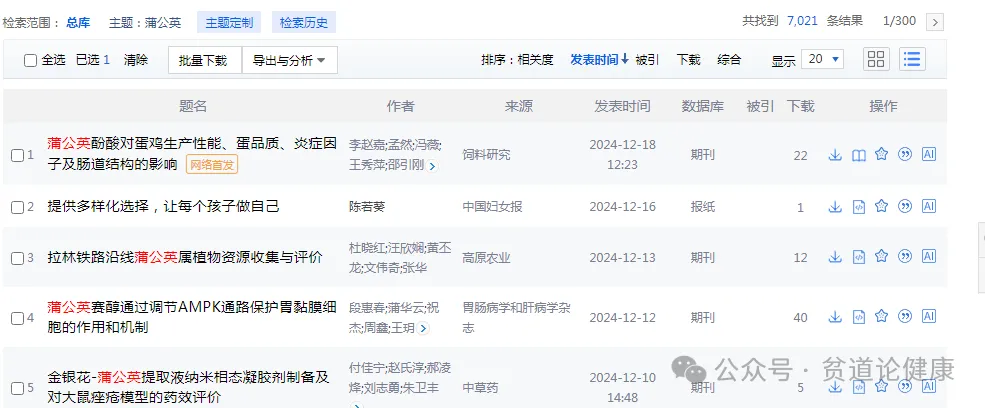Switch to grid view icon
Screen dimensions: 985x408
click(x=876, y=59)
